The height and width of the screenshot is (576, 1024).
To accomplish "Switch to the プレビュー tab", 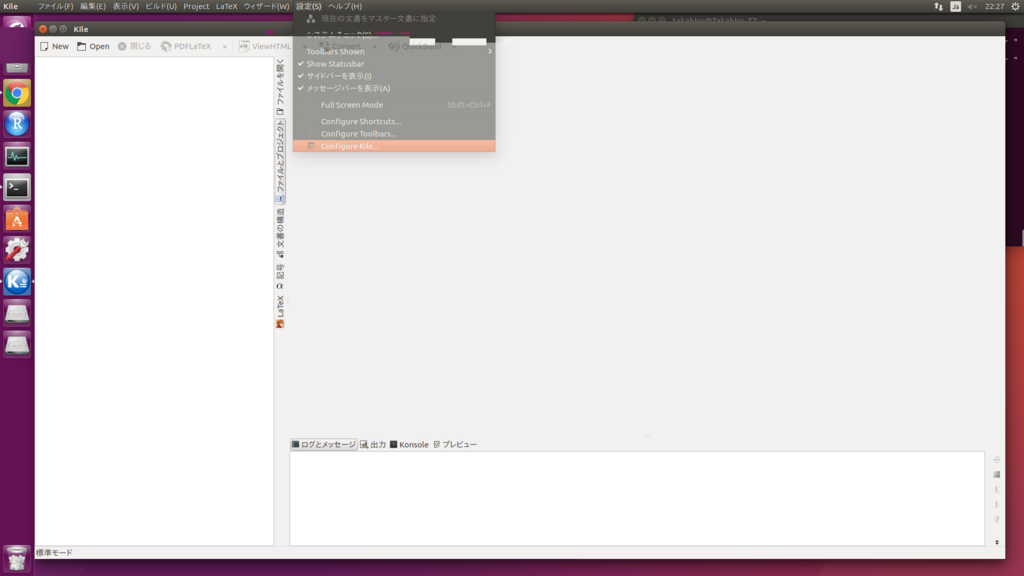I will (x=455, y=445).
